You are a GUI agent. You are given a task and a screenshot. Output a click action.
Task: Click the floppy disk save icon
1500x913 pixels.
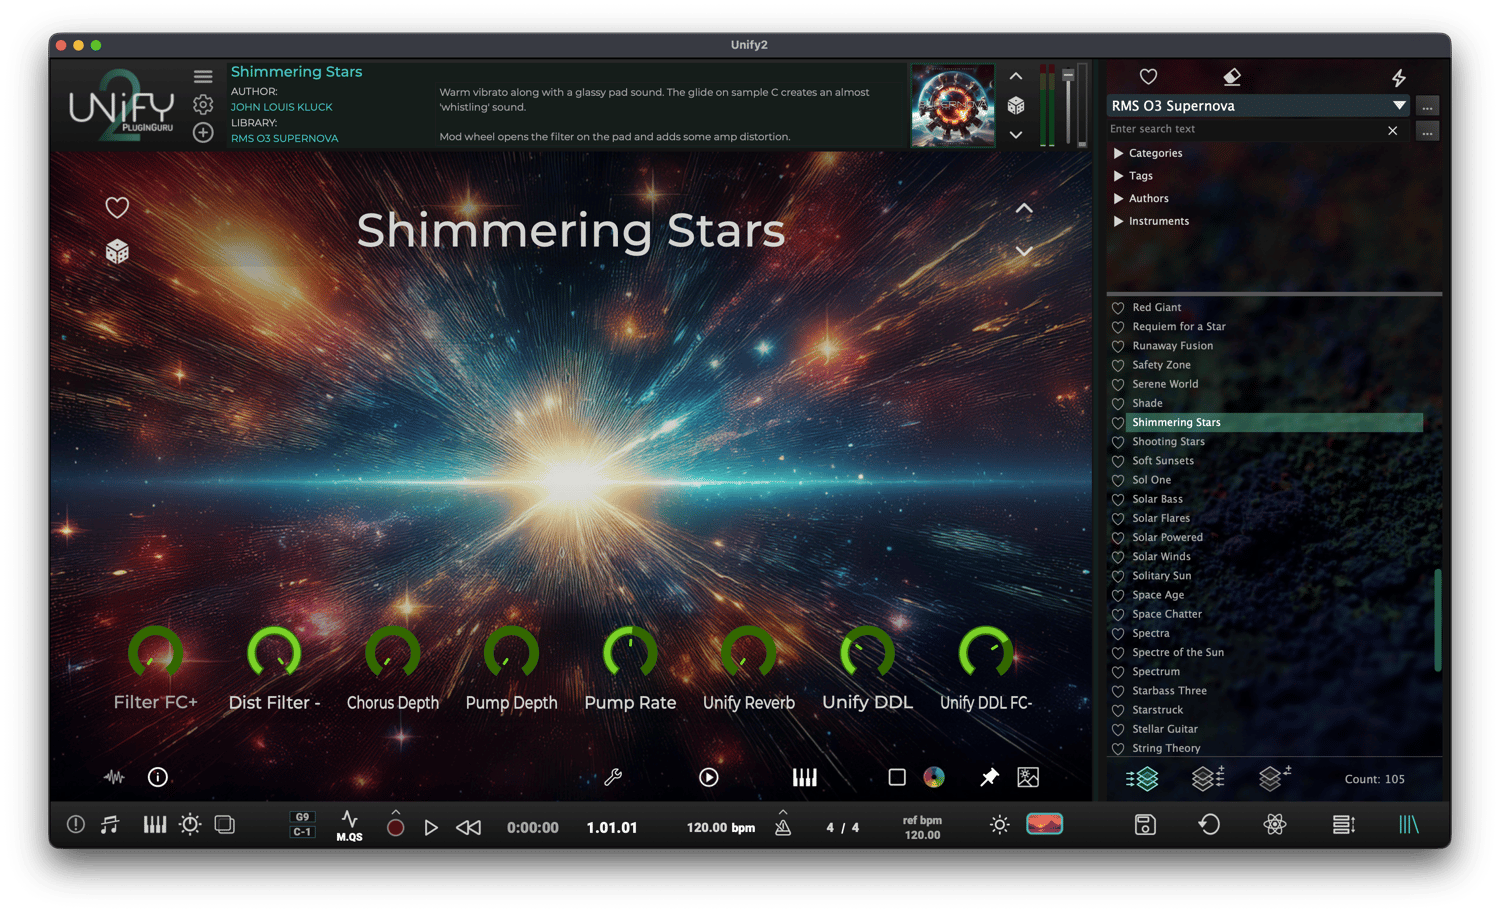click(1145, 824)
